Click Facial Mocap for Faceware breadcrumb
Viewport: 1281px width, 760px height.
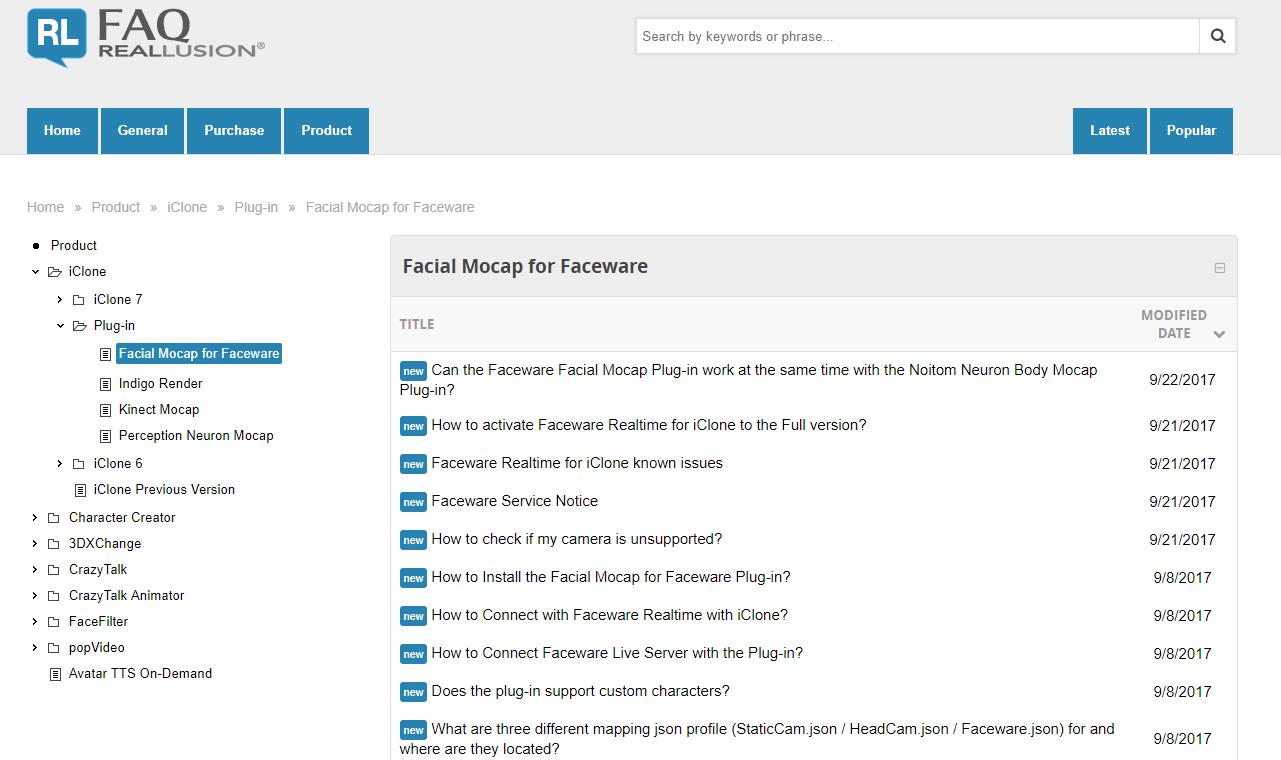(x=390, y=207)
